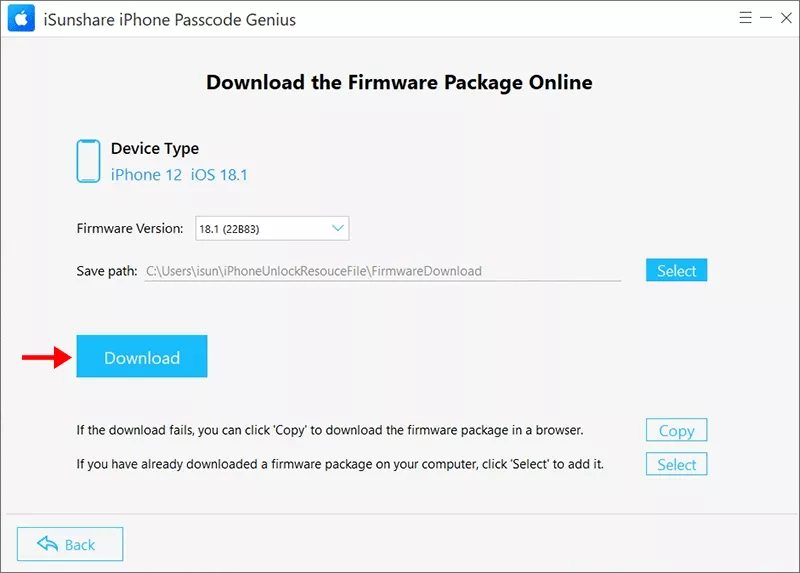Click the Device Type label
Screen dimensions: 800x573
point(155,148)
